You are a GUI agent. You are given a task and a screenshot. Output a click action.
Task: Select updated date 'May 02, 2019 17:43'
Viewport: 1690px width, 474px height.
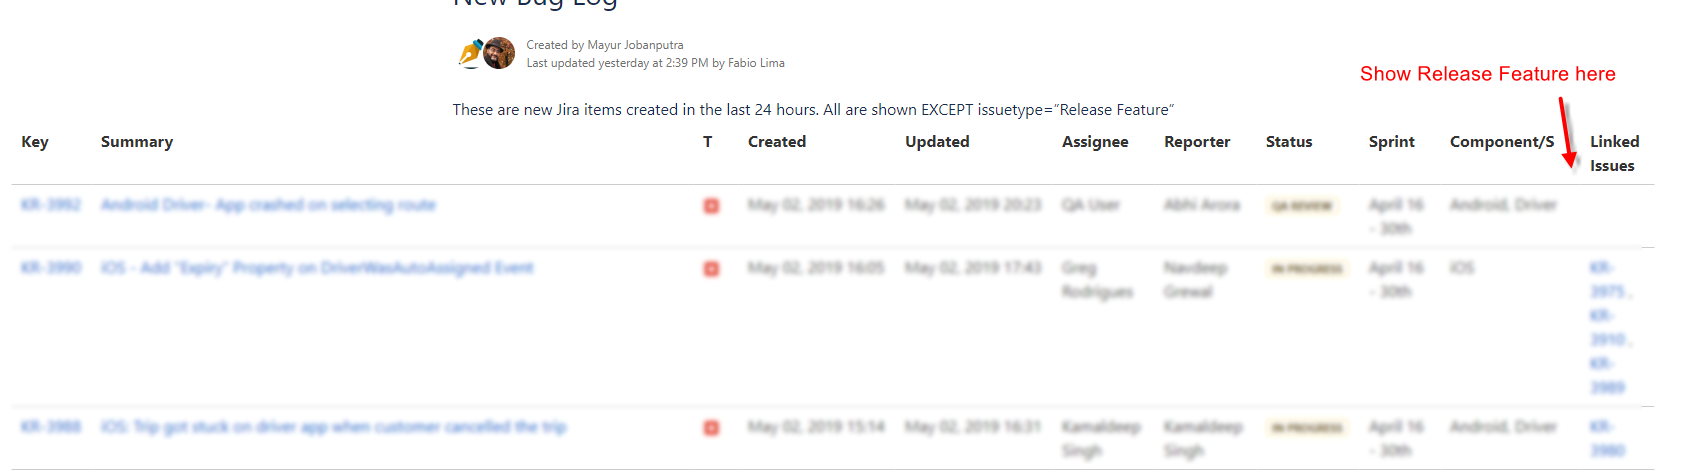(973, 268)
